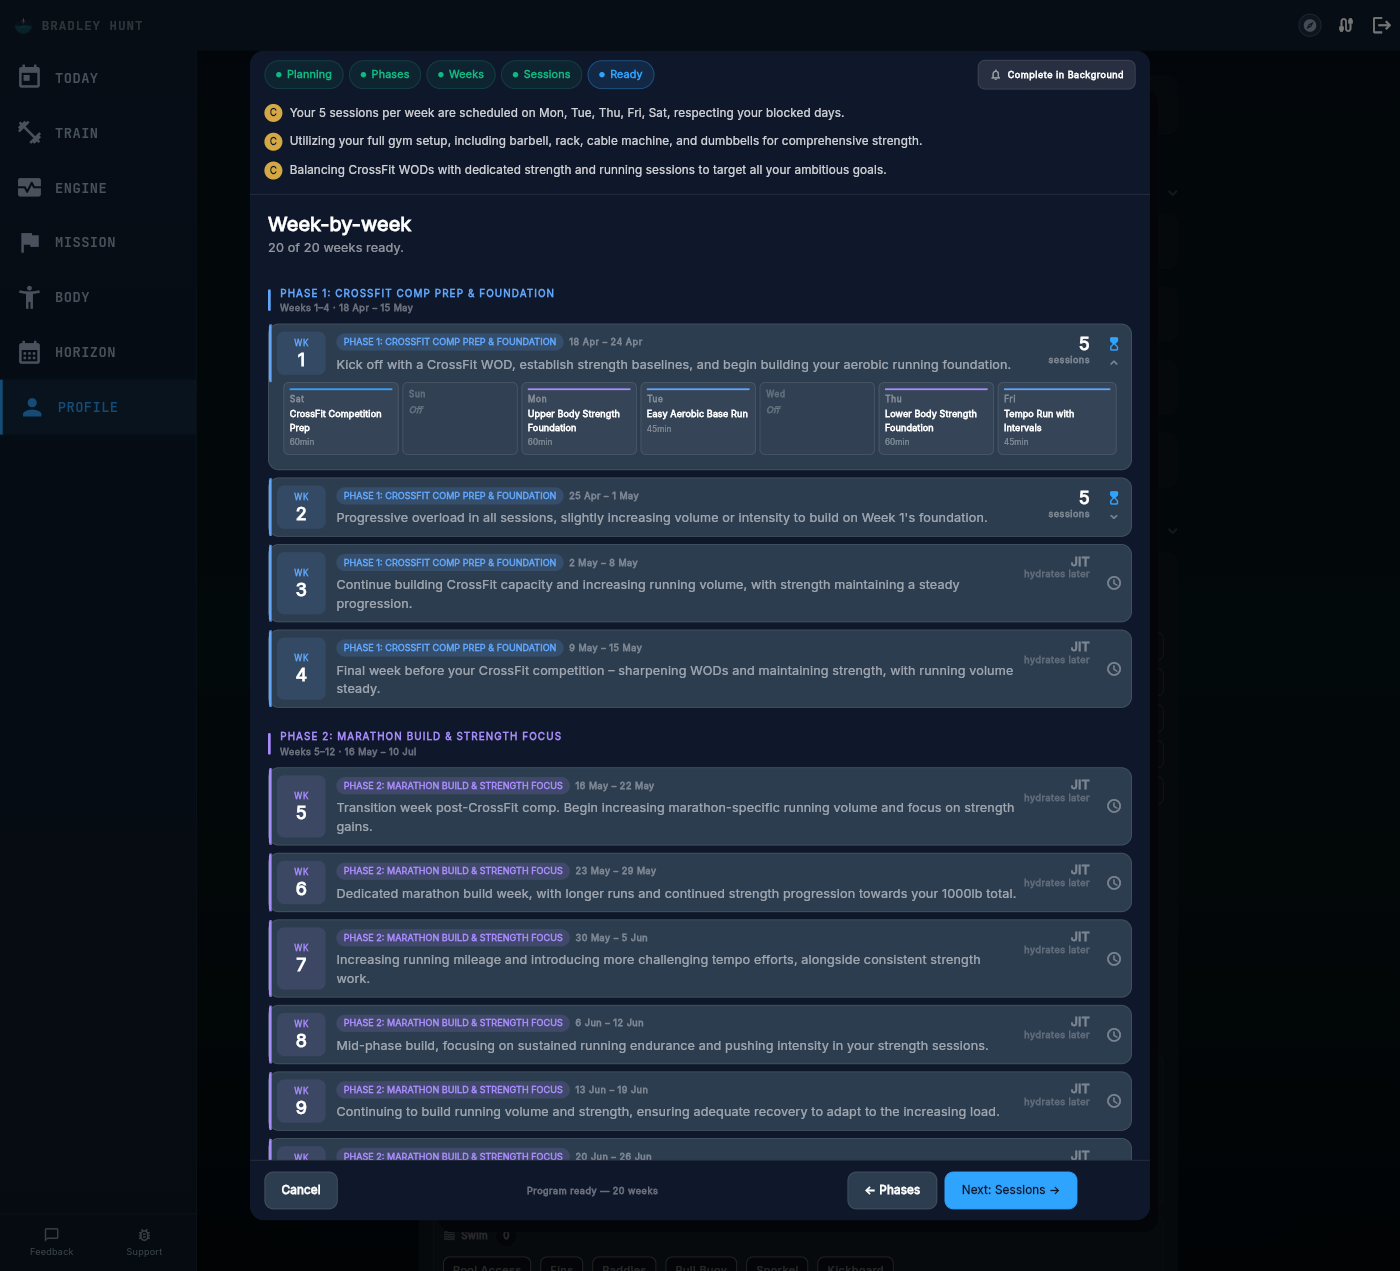Switch to the Phases step tab
Image resolution: width=1400 pixels, height=1271 pixels.
coord(384,75)
